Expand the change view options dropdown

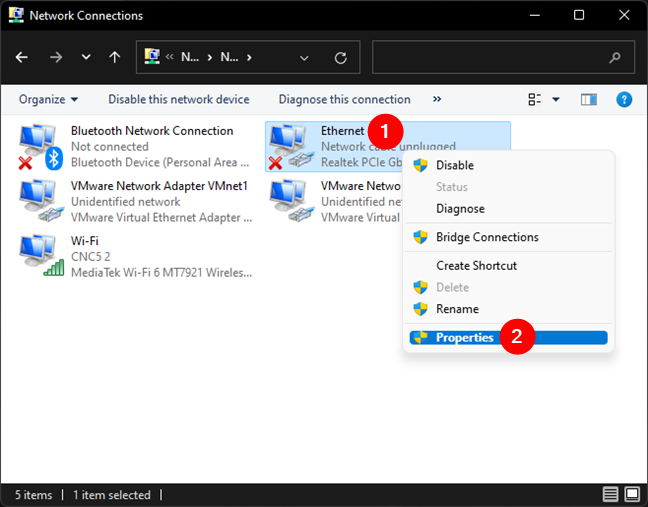556,99
